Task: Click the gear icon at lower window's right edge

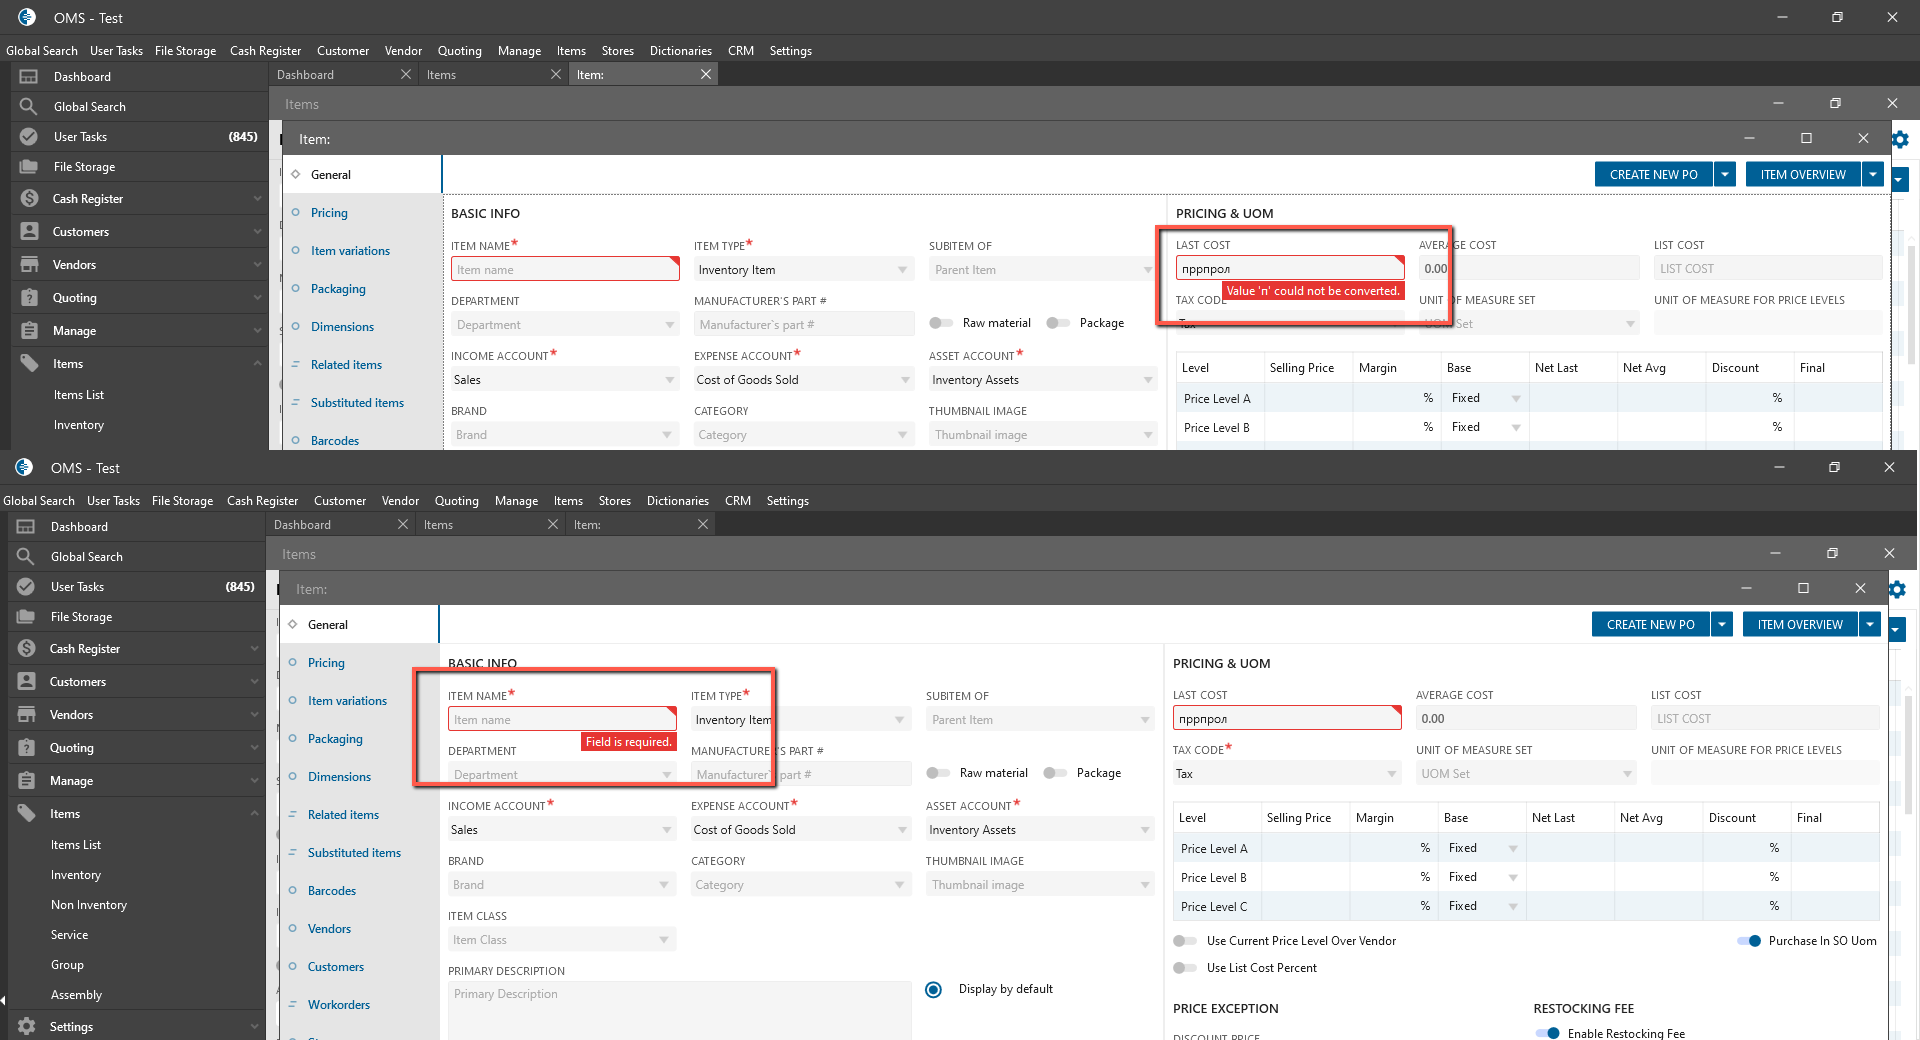Action: (x=1897, y=590)
